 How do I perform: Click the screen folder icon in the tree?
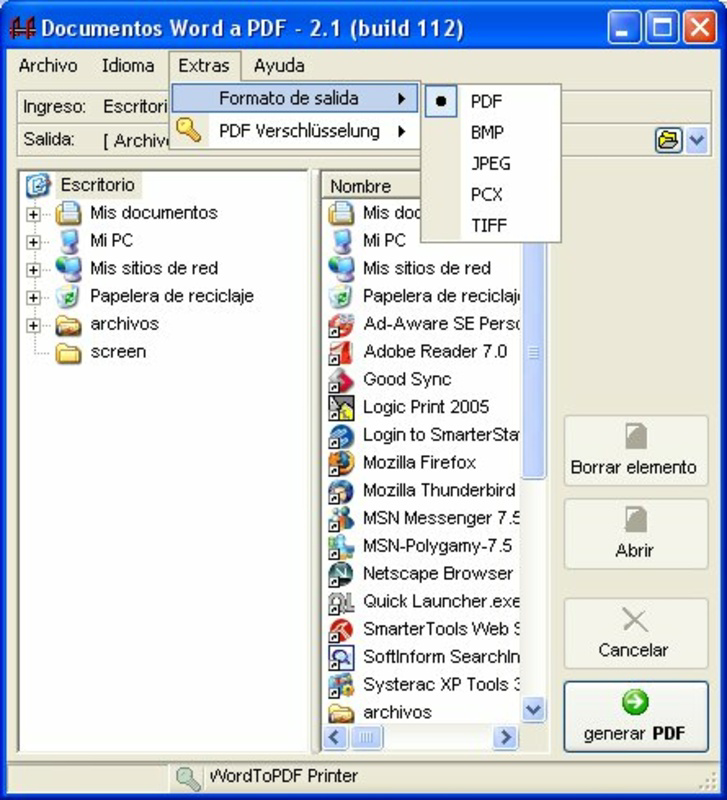click(68, 353)
